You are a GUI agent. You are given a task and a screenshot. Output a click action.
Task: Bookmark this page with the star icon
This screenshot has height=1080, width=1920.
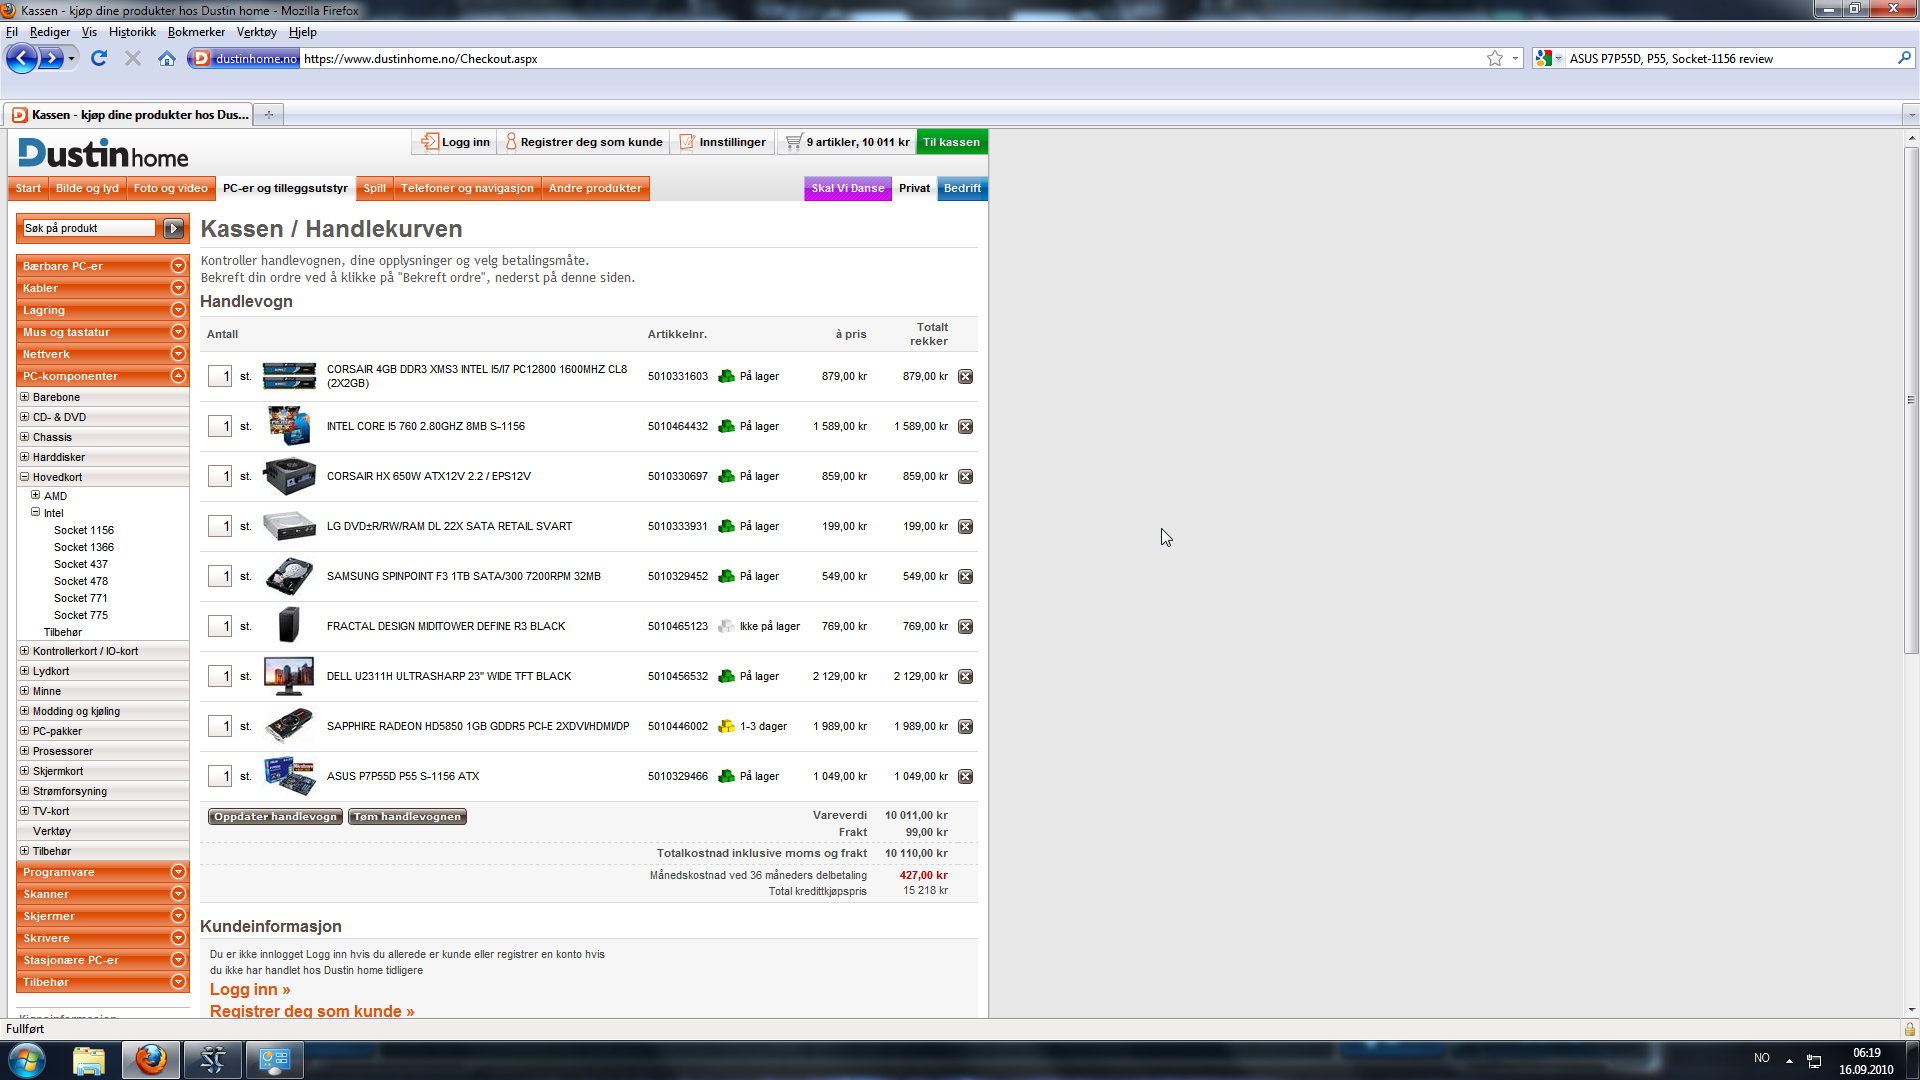tap(1494, 59)
